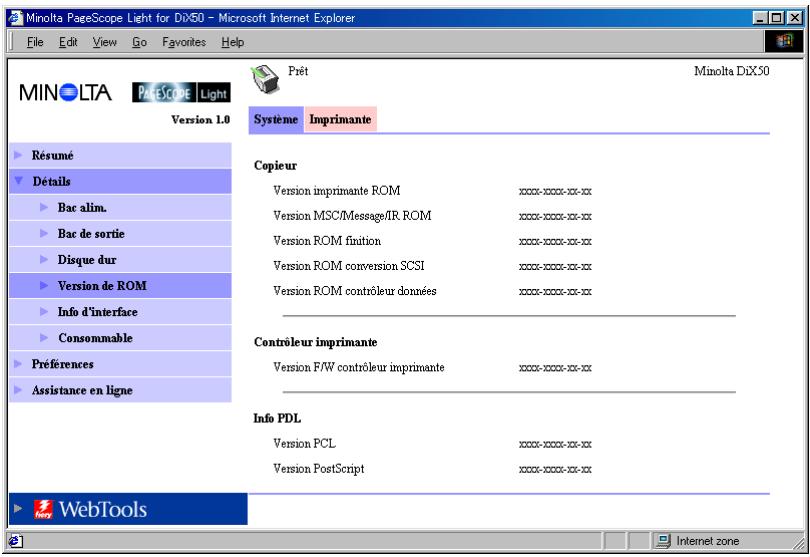The width and height of the screenshot is (810, 557).
Task: Open the Favorites menu
Action: [x=184, y=42]
